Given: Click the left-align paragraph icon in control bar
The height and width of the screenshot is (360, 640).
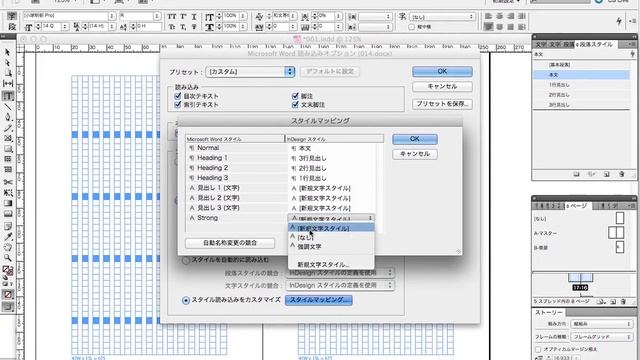Looking at the screenshot, I should pyautogui.click(x=489, y=16).
